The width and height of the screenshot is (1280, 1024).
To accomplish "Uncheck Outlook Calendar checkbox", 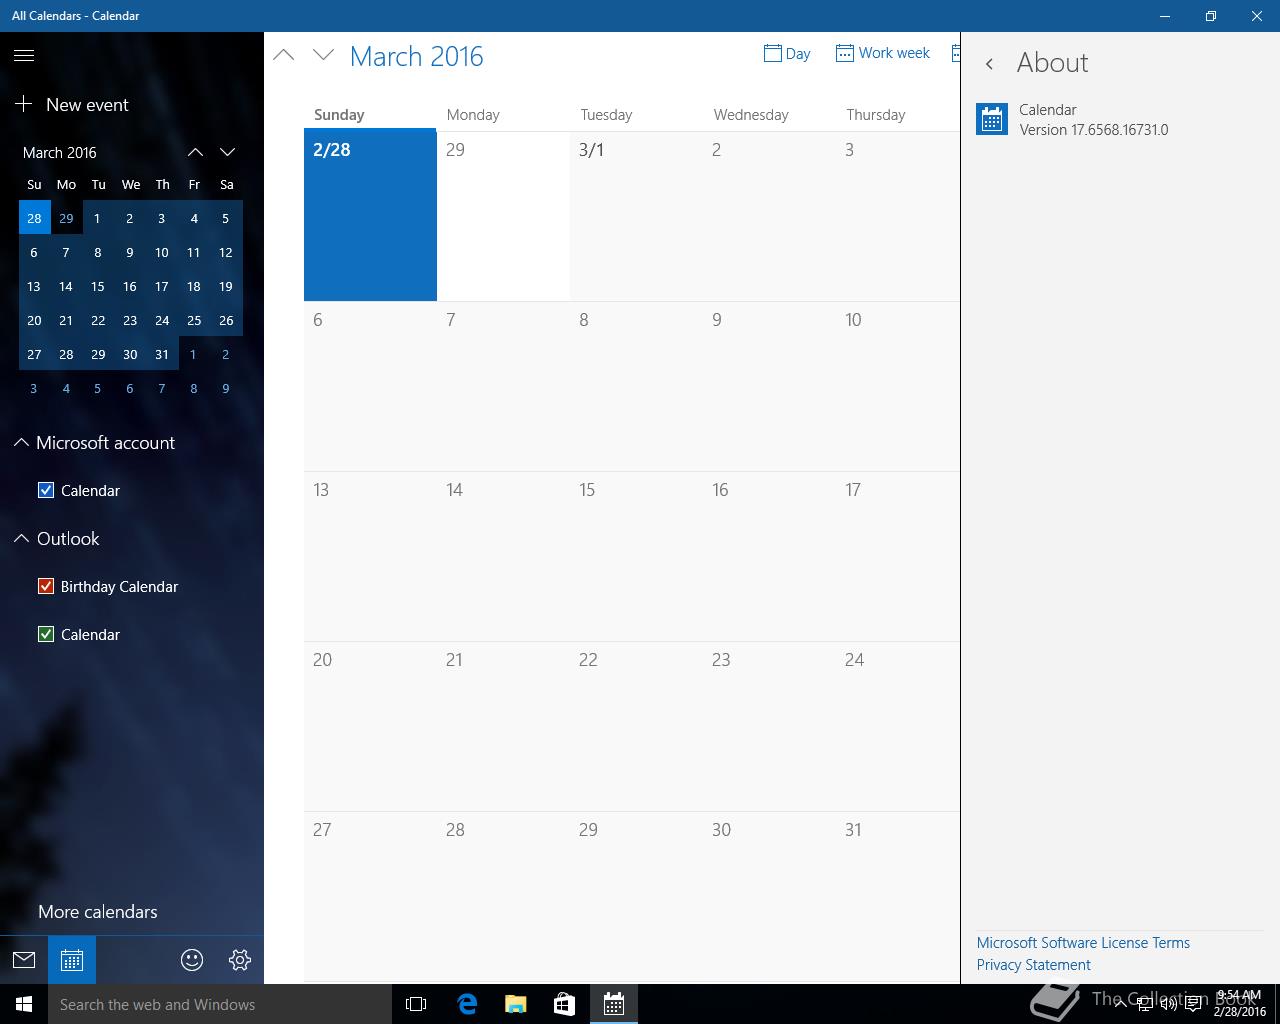I will pos(46,634).
